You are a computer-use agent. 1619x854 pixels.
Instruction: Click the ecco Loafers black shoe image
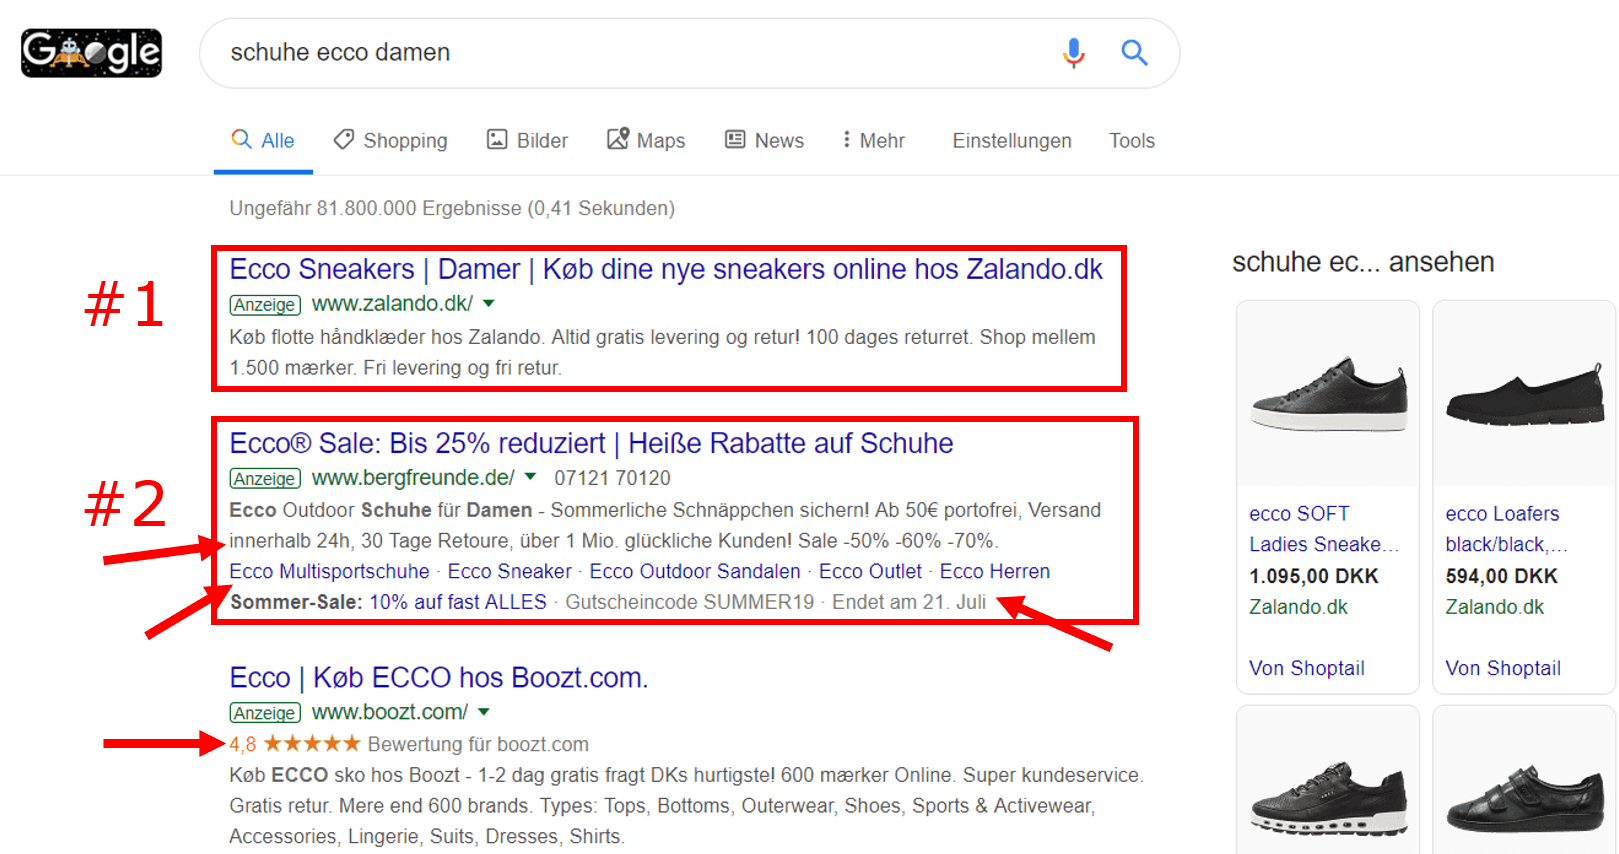tap(1523, 394)
